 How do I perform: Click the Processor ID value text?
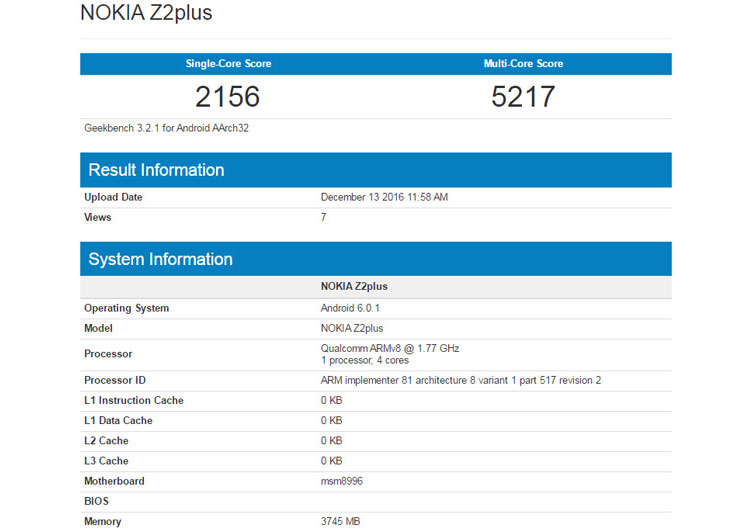point(461,380)
